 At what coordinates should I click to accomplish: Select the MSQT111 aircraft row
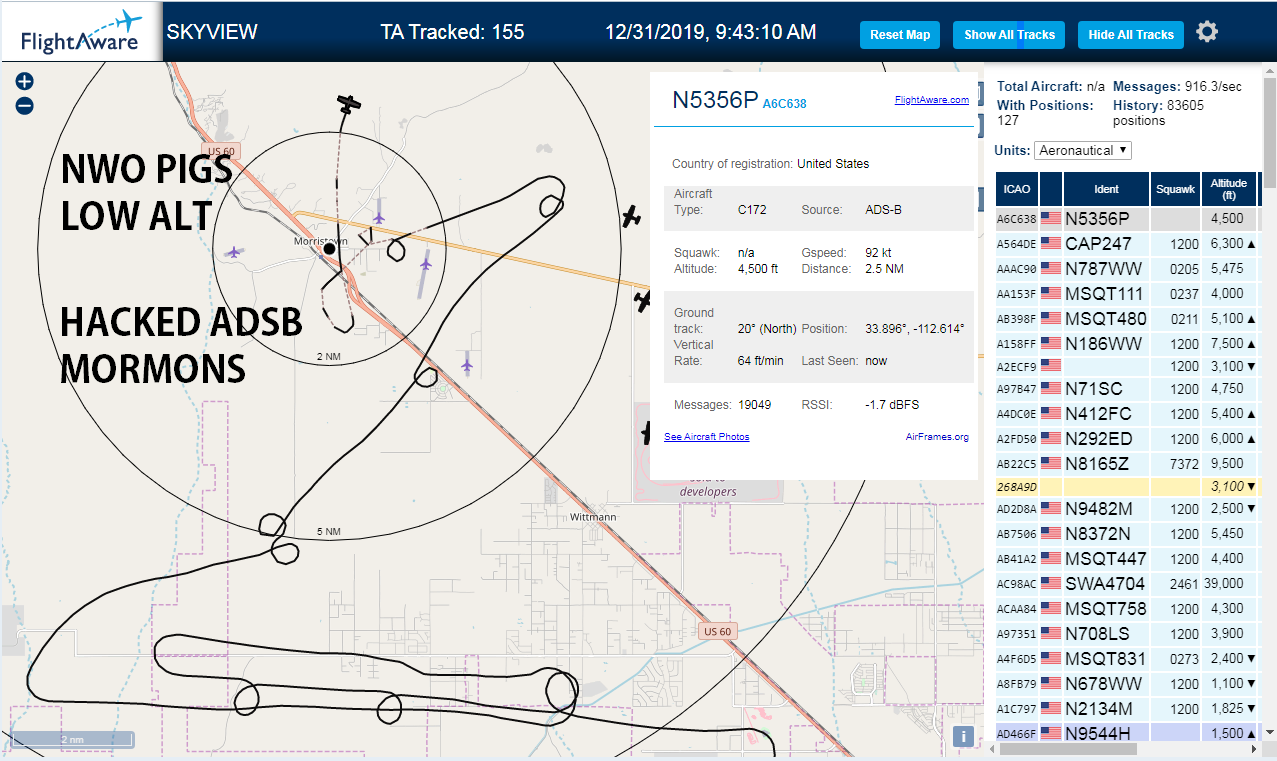[1127, 294]
